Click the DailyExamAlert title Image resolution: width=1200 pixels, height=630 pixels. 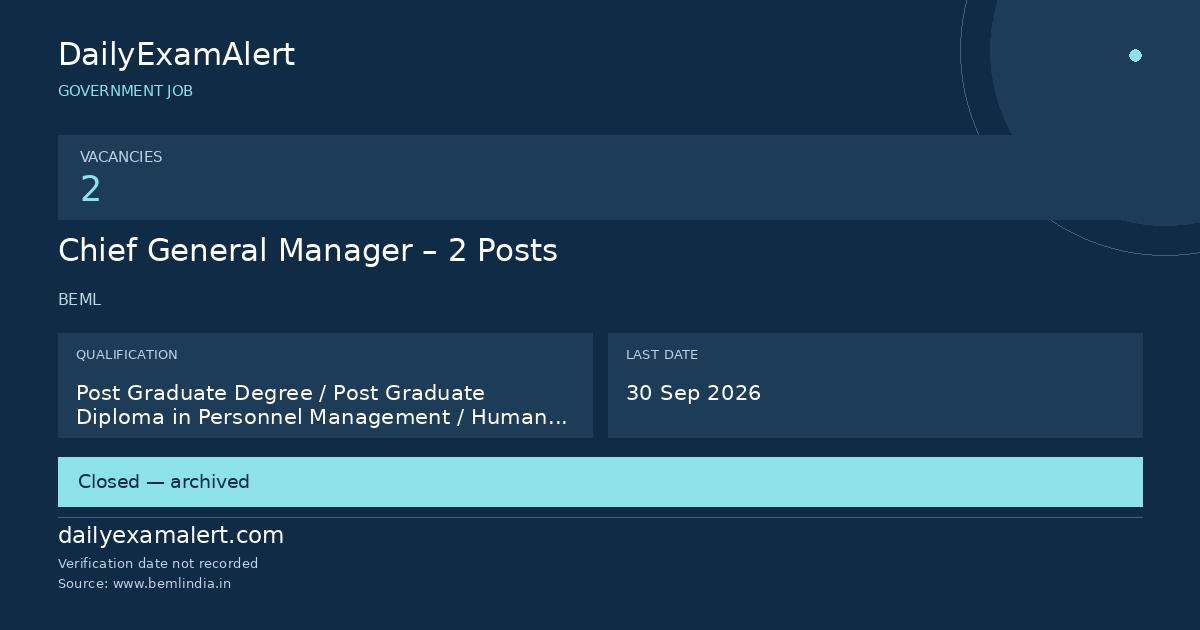176,55
